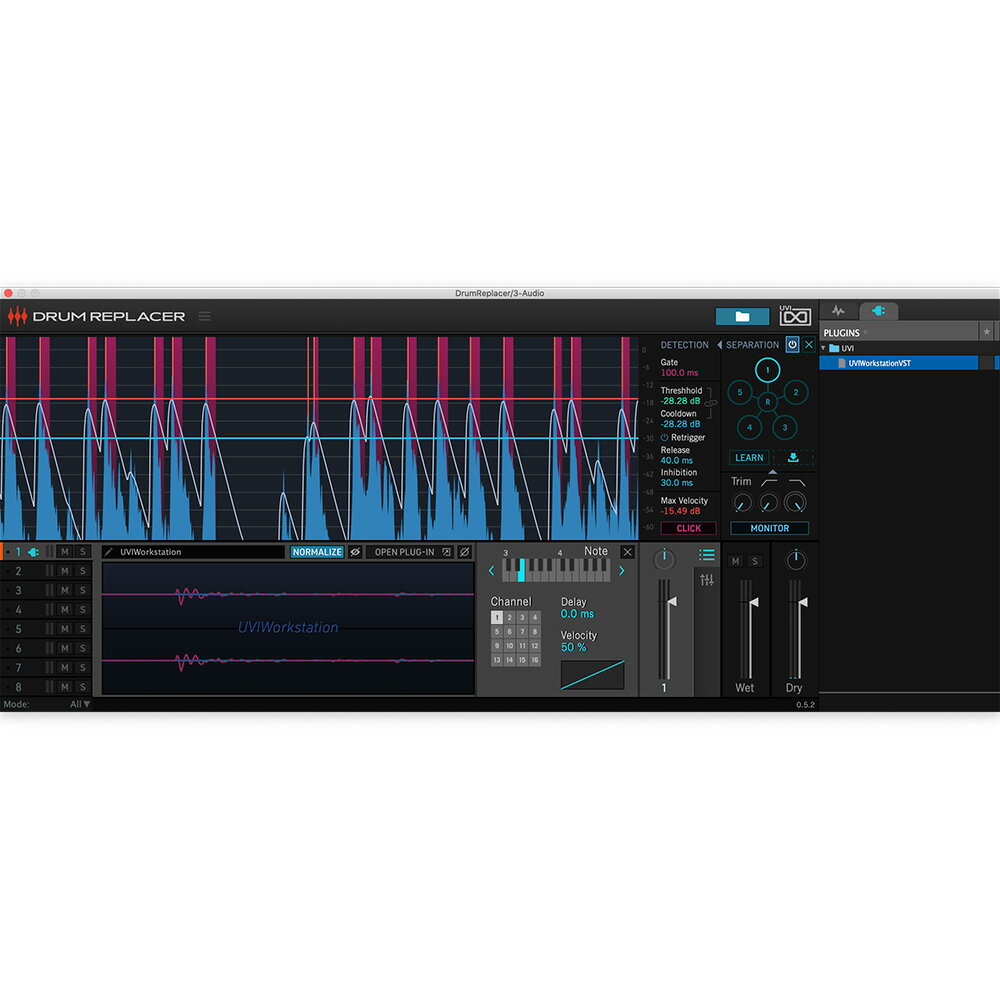
Task: Click the Wet level fader handle
Action: (x=751, y=603)
